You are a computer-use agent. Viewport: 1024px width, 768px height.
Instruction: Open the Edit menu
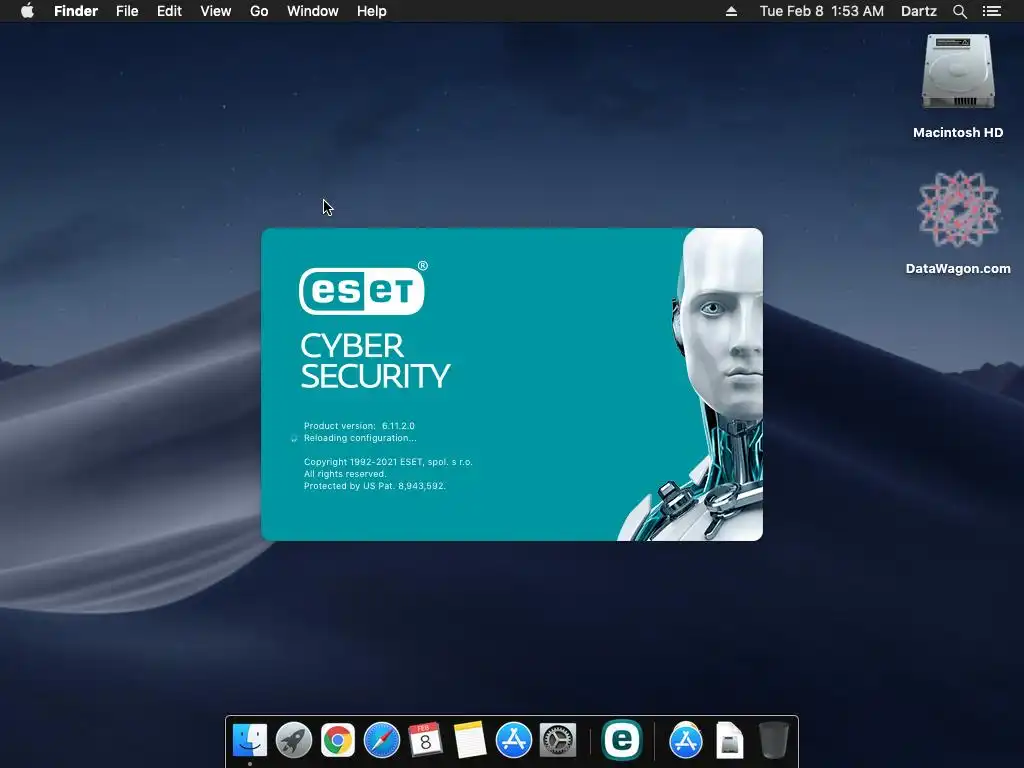pyautogui.click(x=169, y=11)
